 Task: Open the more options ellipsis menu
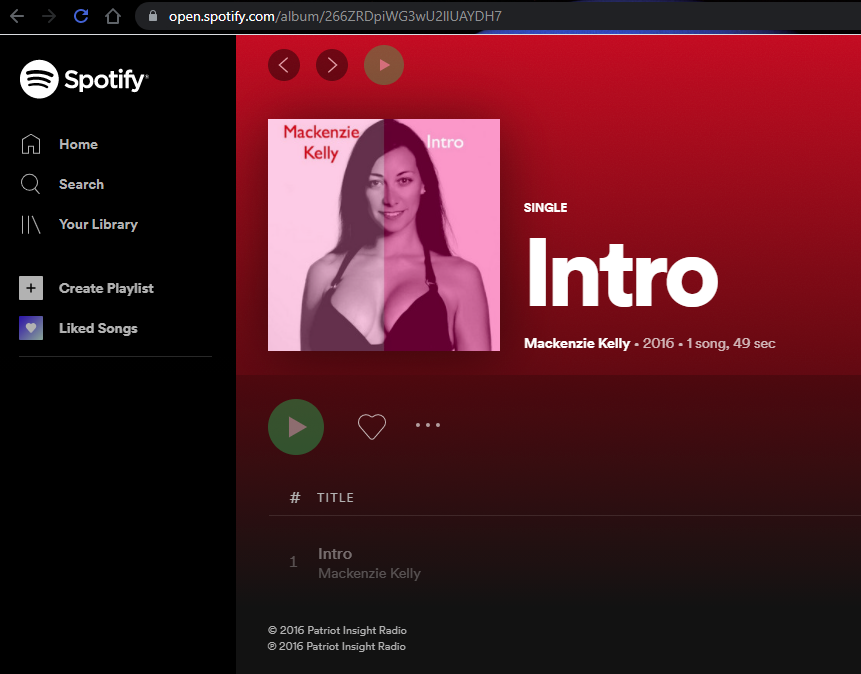(428, 425)
